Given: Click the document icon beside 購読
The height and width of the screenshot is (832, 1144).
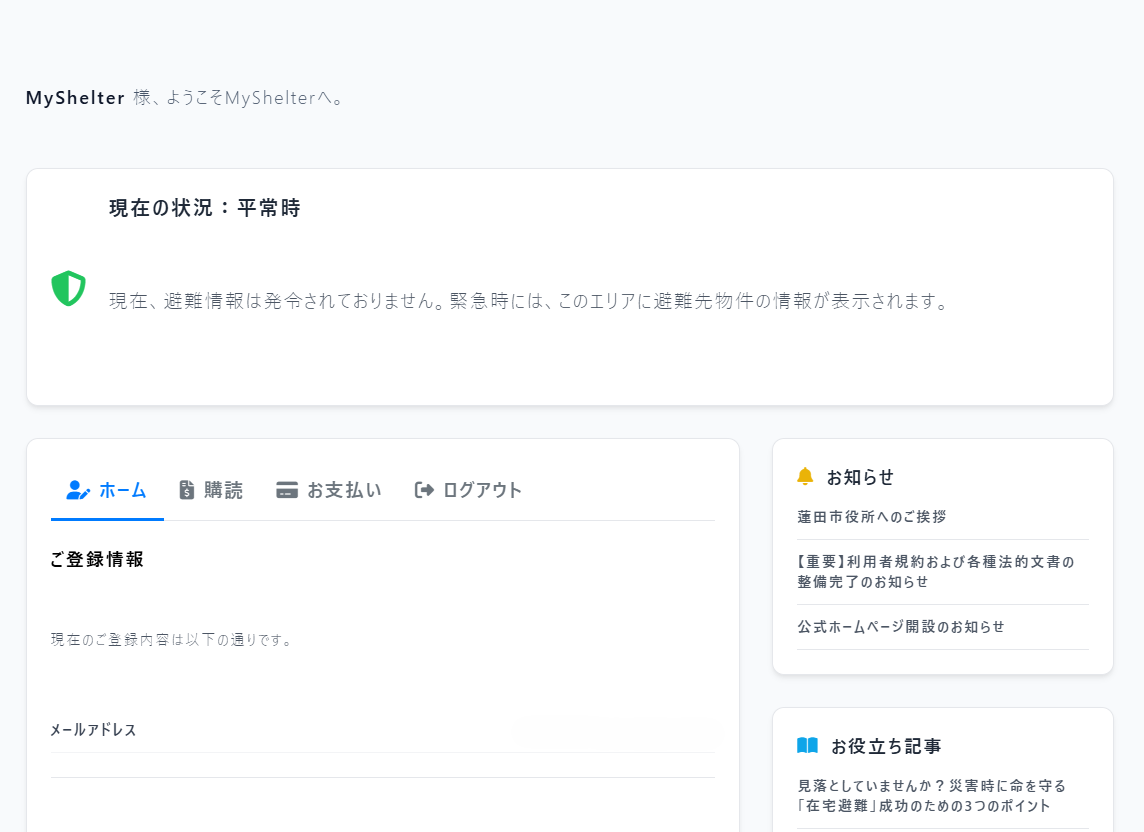Looking at the screenshot, I should click(187, 490).
